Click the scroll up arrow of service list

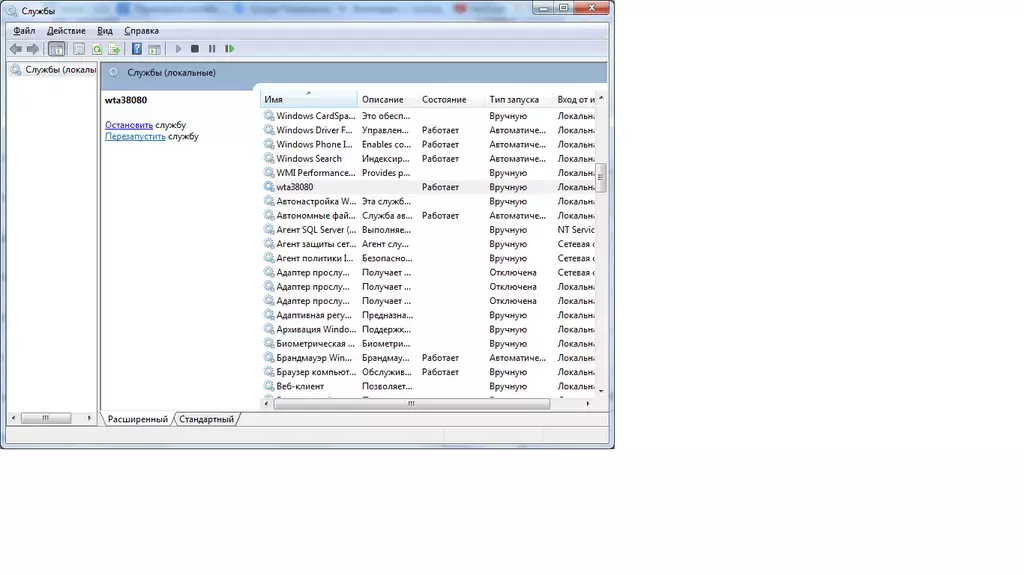click(601, 98)
